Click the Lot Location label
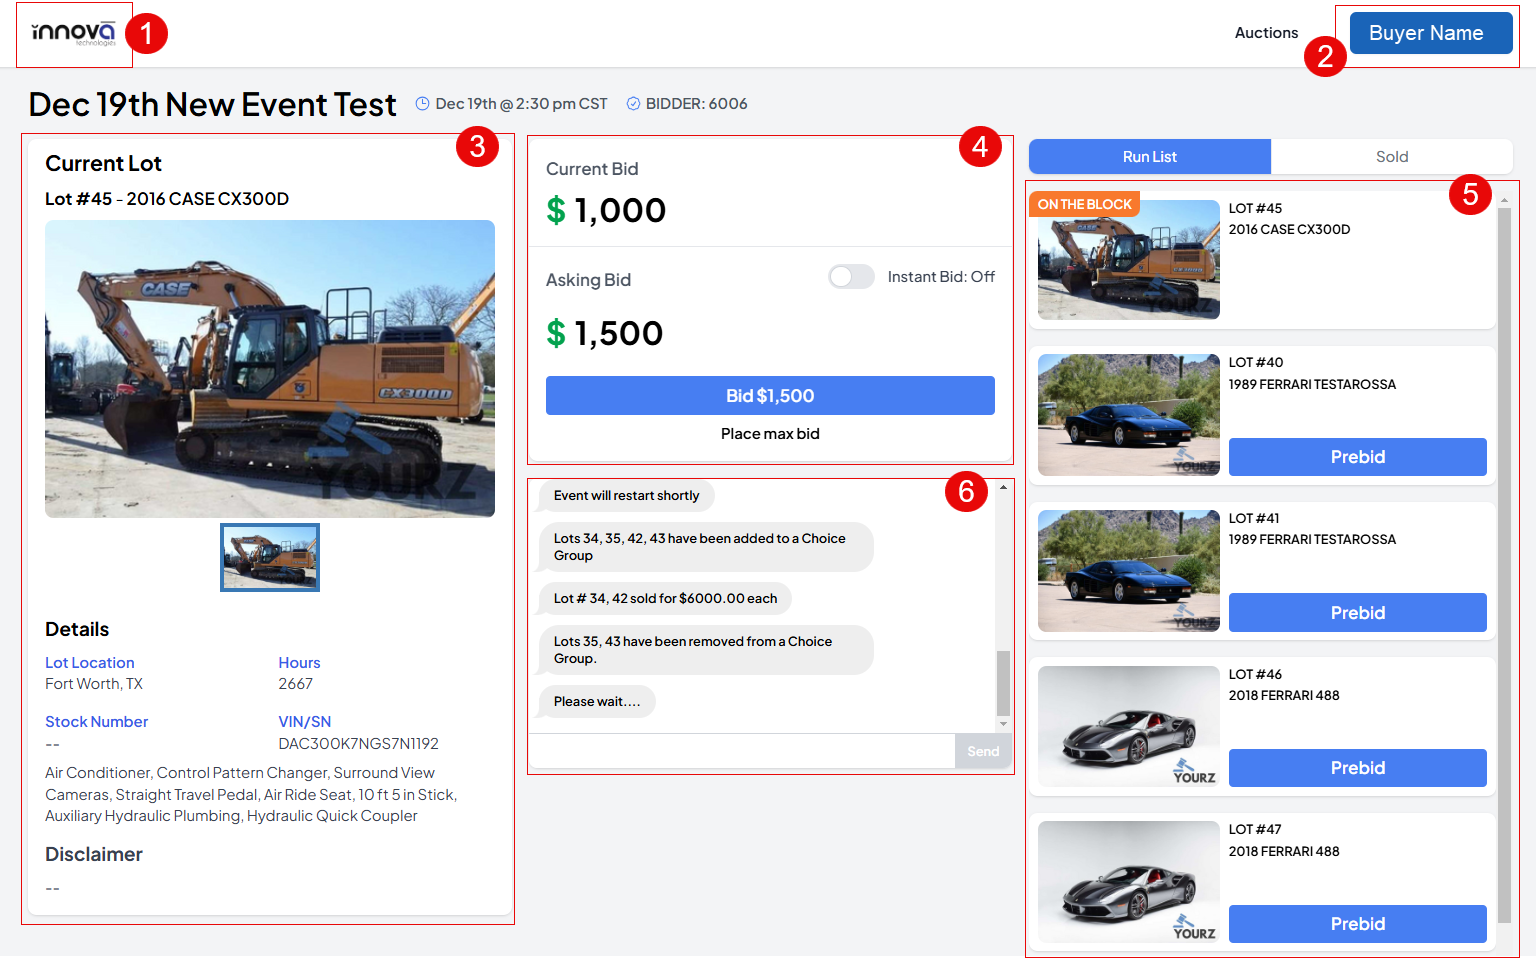This screenshot has height=958, width=1536. [x=90, y=663]
